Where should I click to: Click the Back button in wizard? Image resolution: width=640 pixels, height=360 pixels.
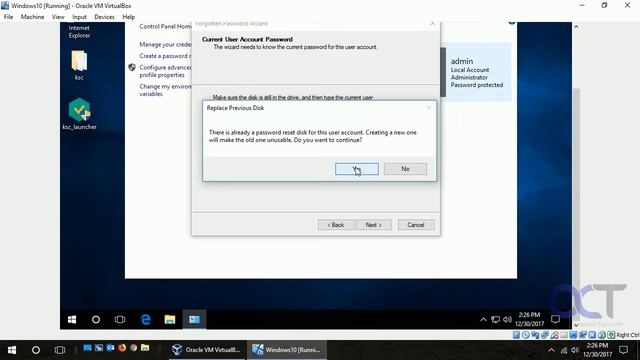pyautogui.click(x=336, y=225)
